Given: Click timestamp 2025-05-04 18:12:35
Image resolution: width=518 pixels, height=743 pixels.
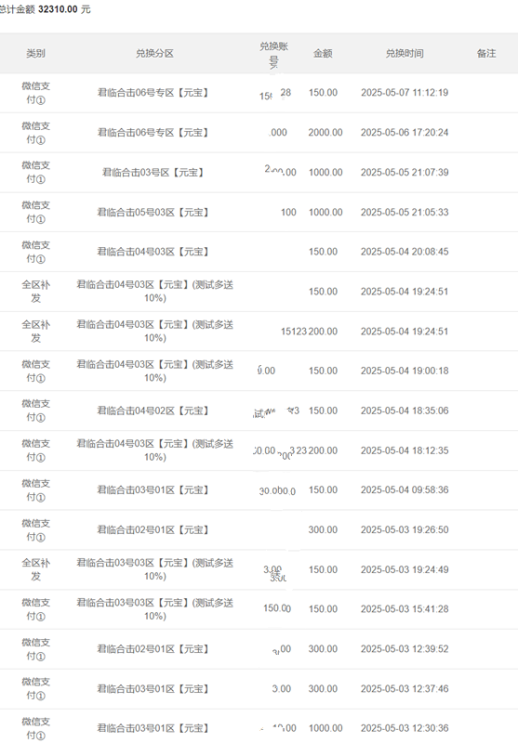Looking at the screenshot, I should pyautogui.click(x=404, y=450).
